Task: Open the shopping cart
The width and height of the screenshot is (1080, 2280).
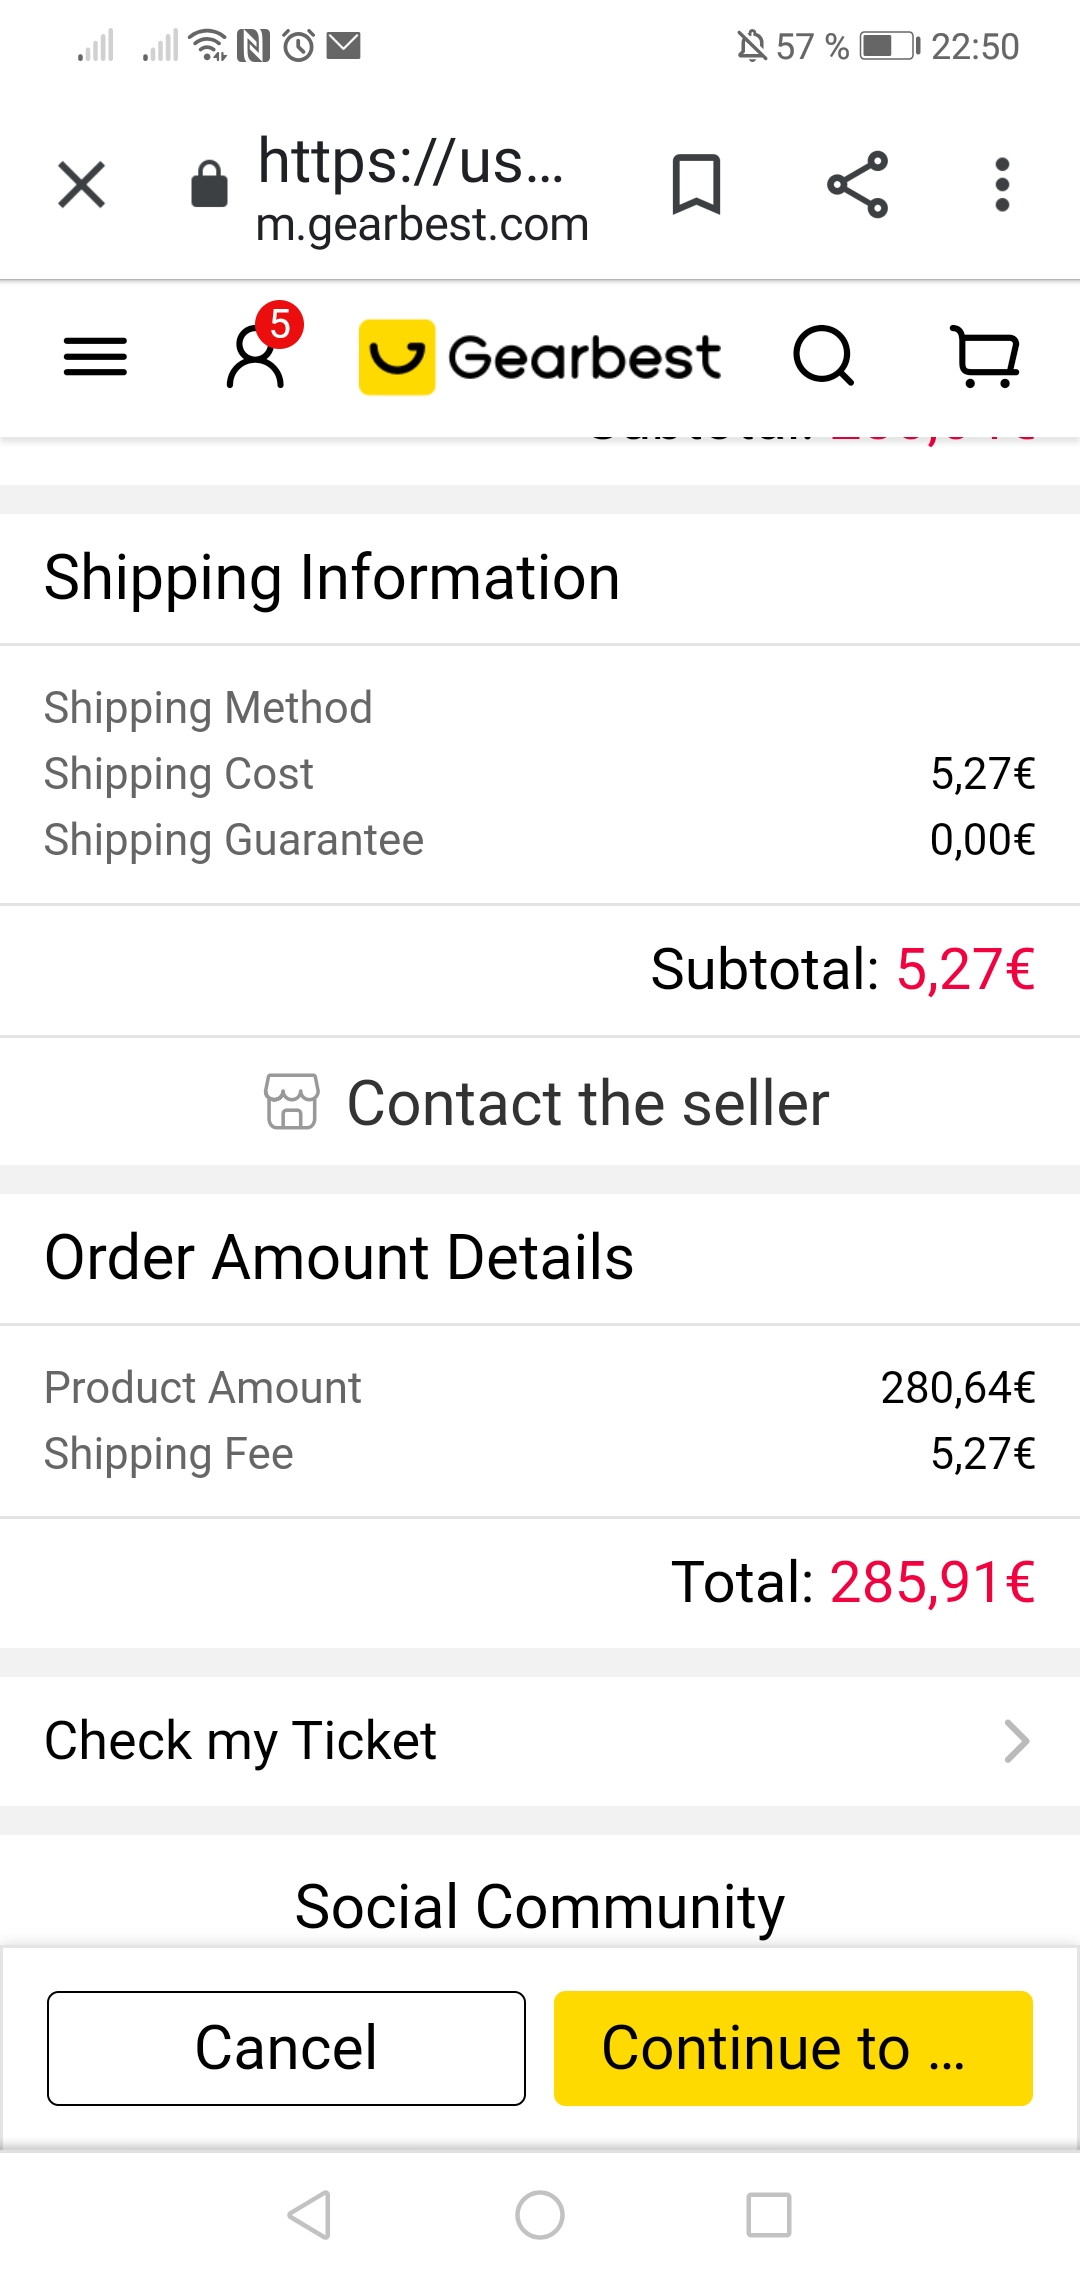Action: coord(985,357)
